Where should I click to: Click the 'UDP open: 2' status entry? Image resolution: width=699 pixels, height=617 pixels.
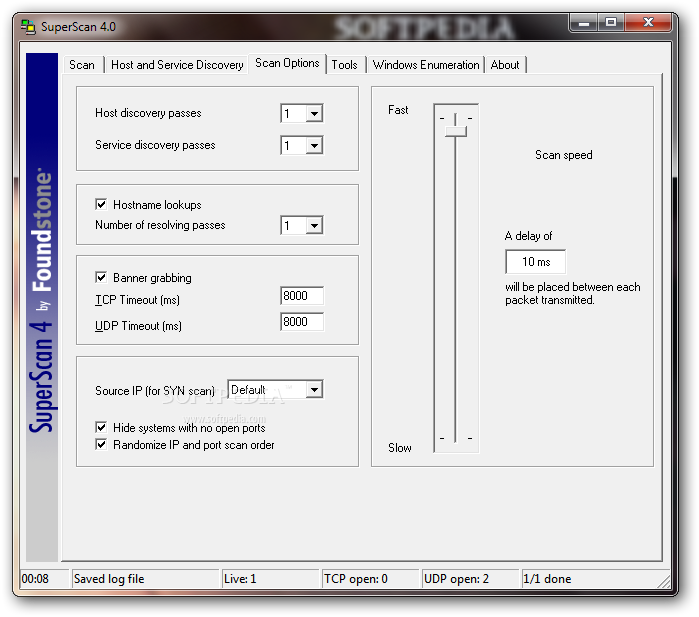[x=471, y=579]
